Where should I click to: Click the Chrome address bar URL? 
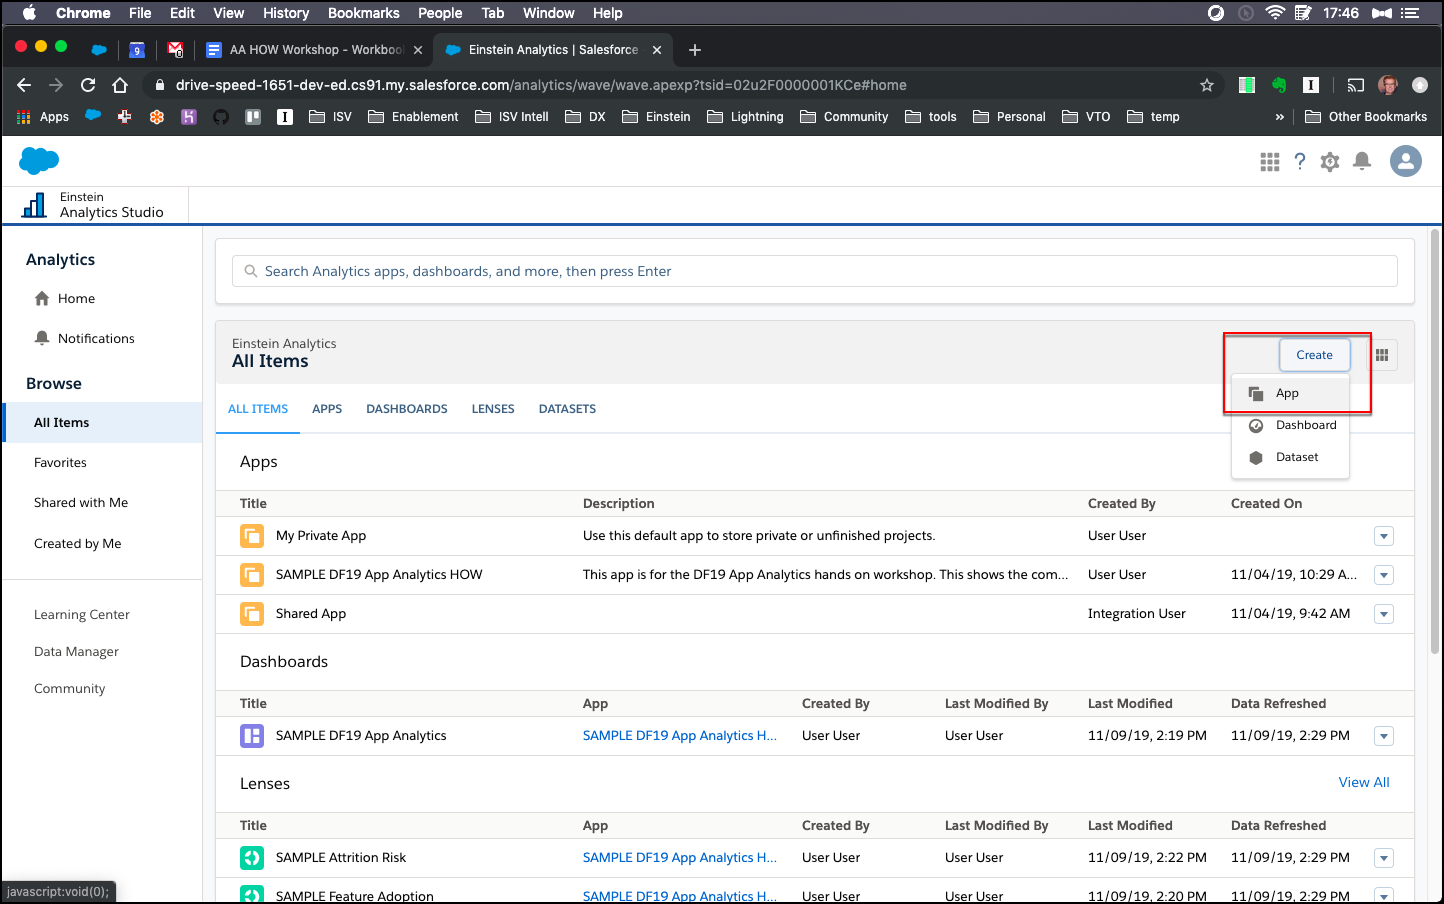[541, 85]
